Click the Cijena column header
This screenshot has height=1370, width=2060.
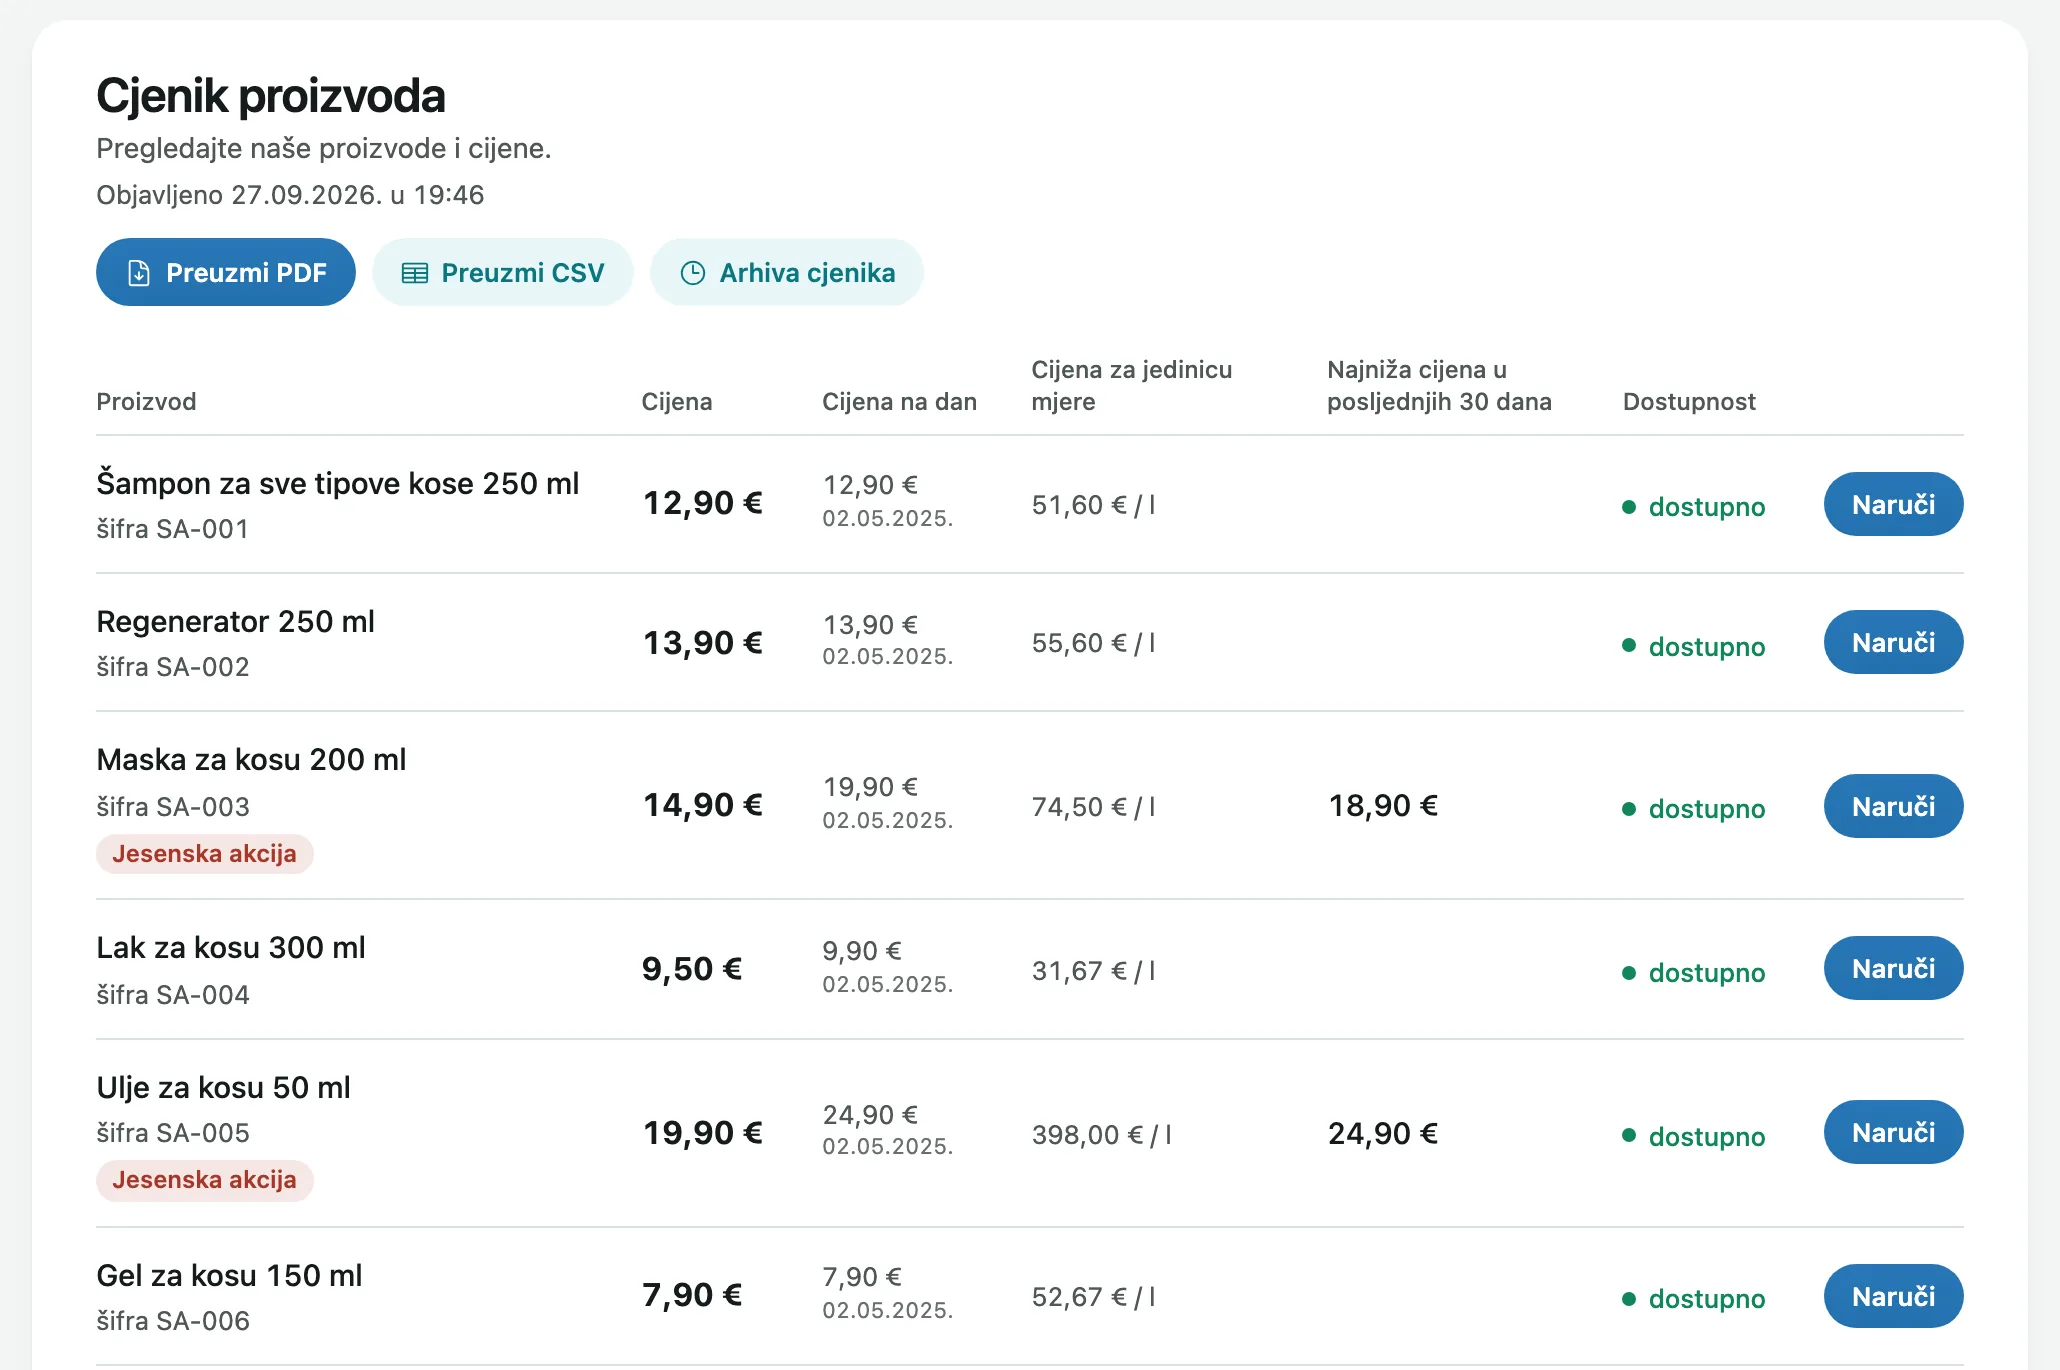pos(677,402)
